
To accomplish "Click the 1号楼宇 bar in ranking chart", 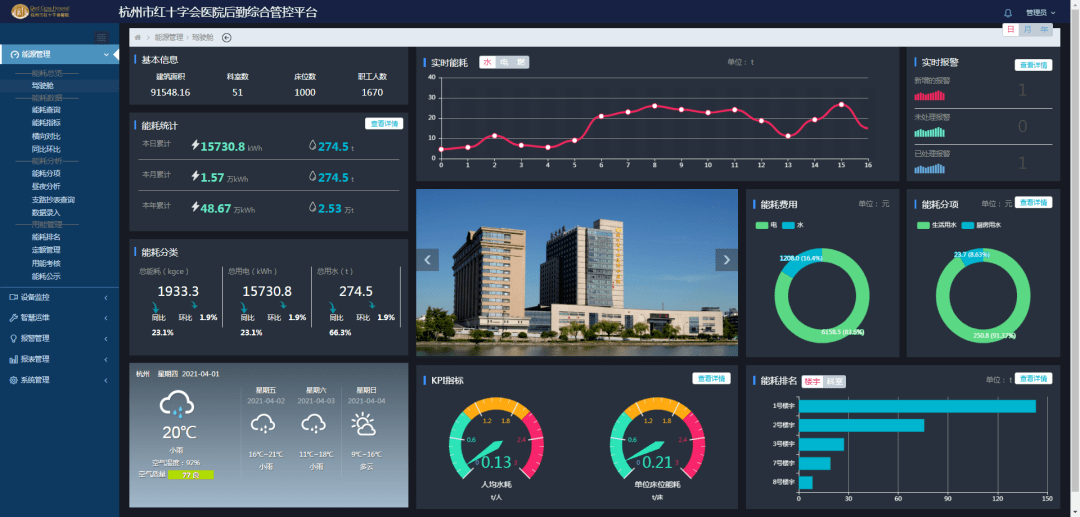I will (x=917, y=406).
